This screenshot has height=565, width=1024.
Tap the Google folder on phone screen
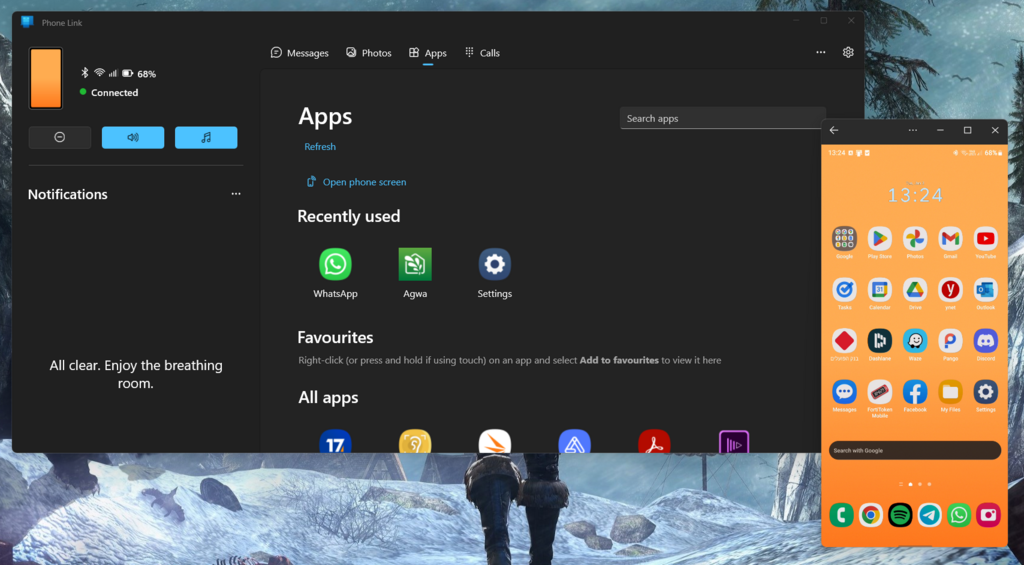click(x=844, y=239)
